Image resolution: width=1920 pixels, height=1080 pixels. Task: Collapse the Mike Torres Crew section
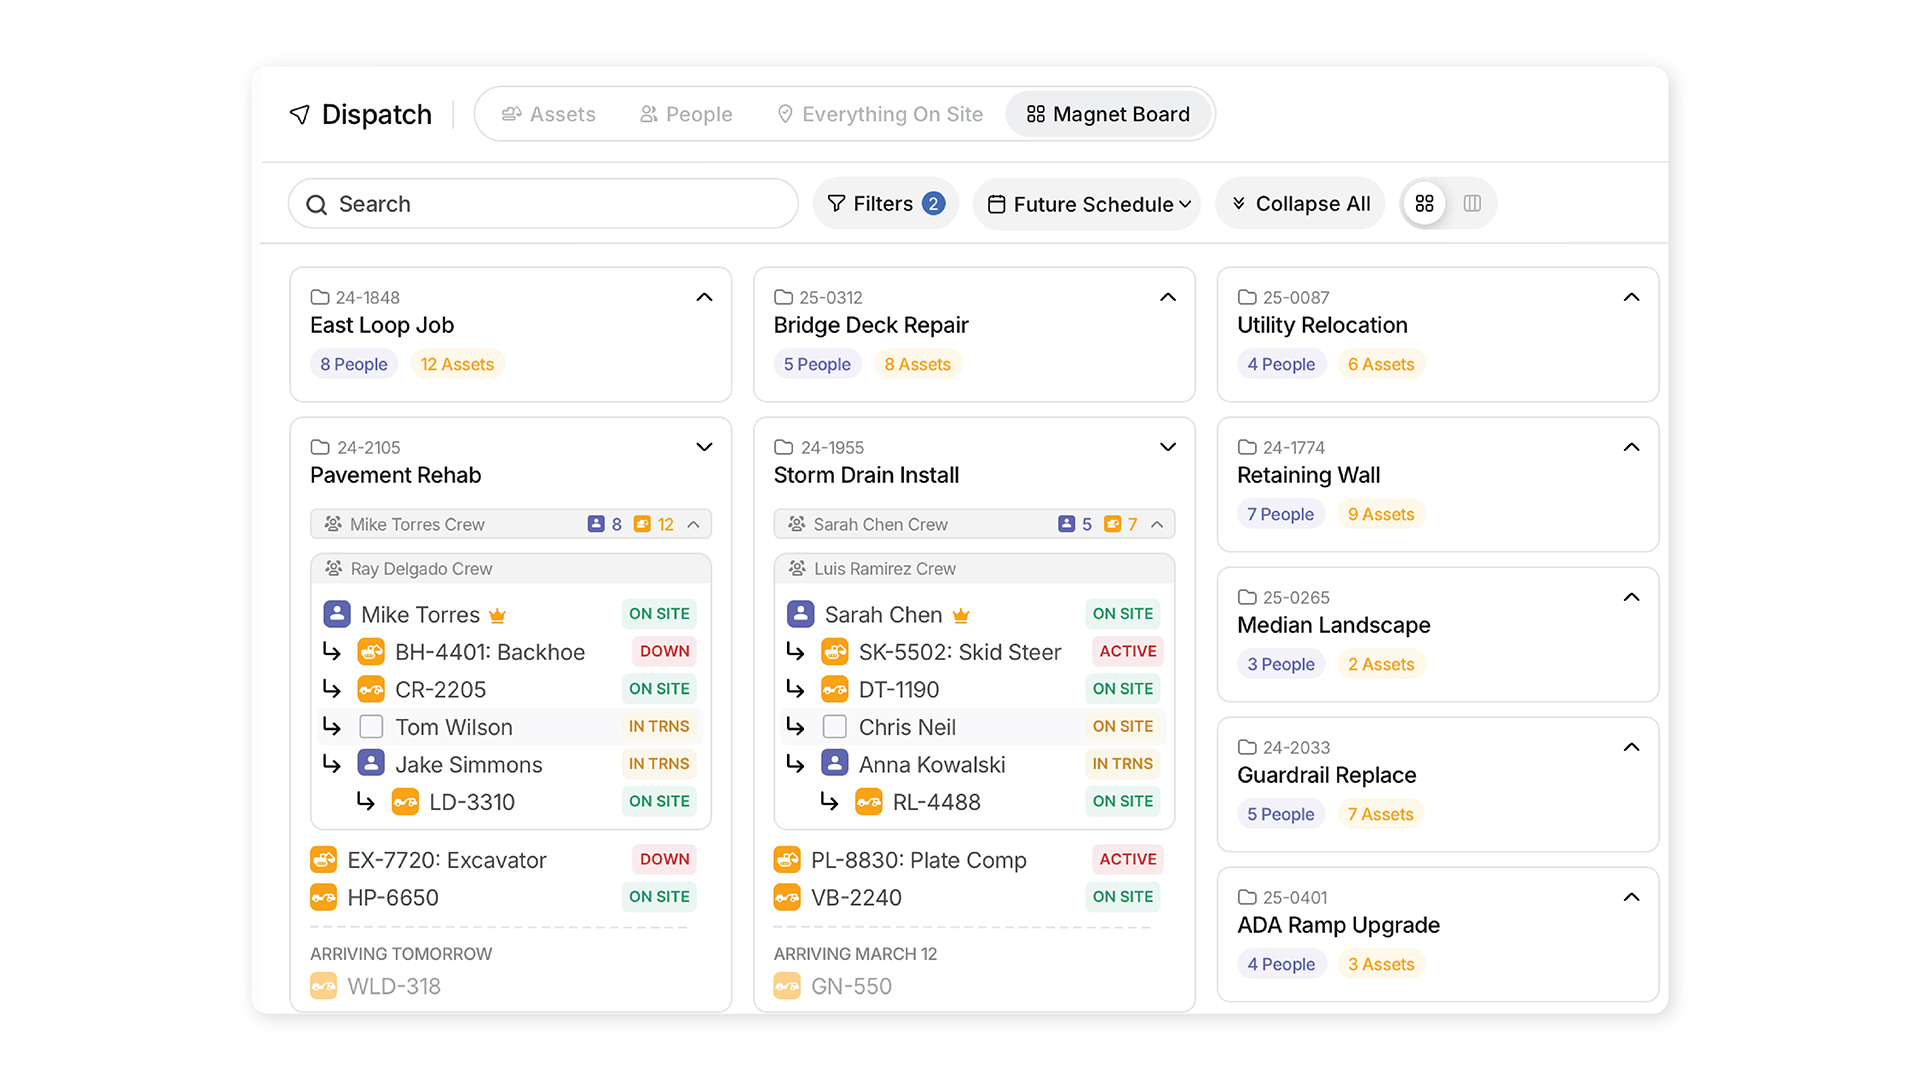tap(693, 524)
